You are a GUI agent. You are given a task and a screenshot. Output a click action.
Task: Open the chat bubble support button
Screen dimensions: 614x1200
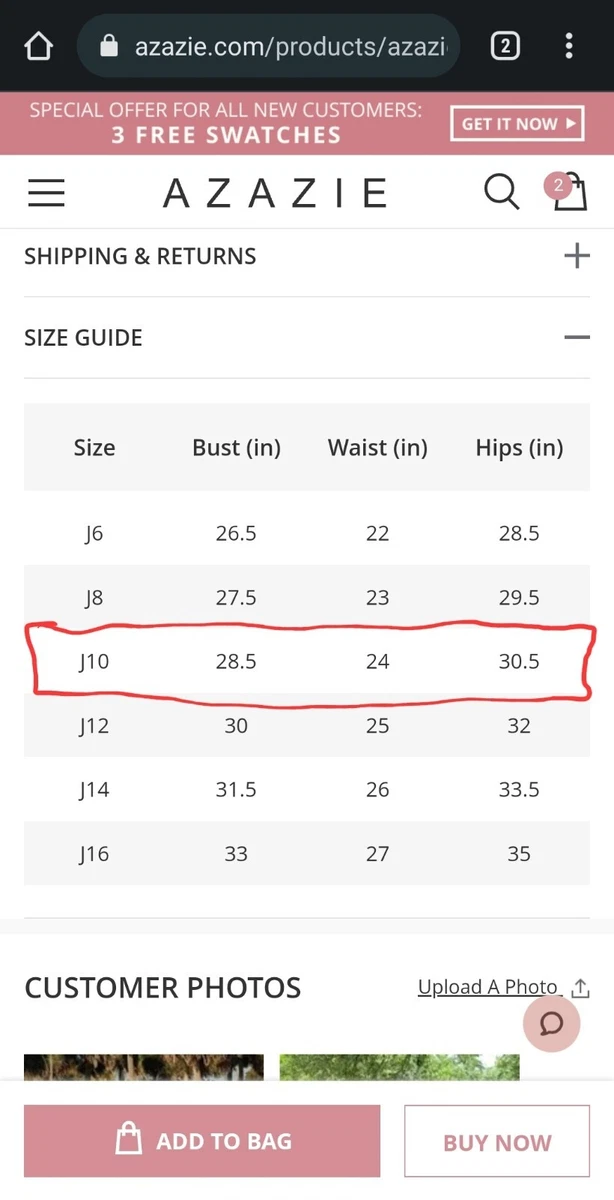coord(552,1023)
